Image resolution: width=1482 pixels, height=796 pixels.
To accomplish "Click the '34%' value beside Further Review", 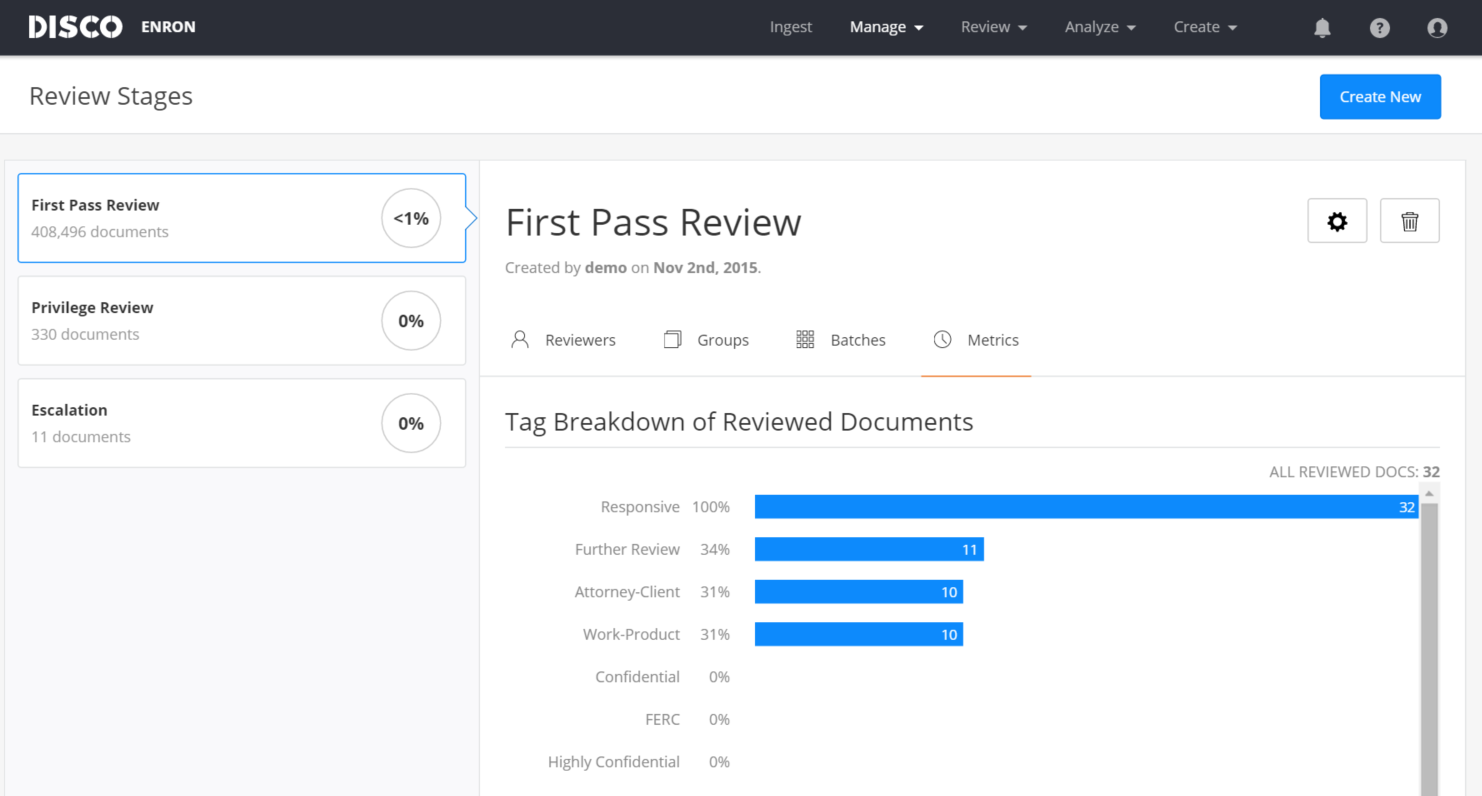I will coord(715,549).
